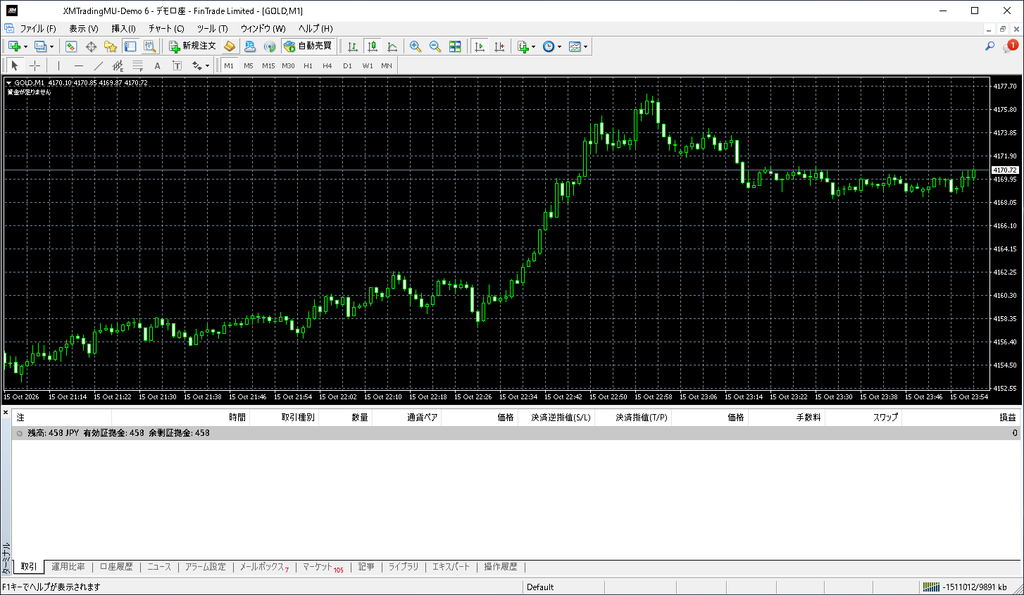Open the アラーム設定 tab
The width and height of the screenshot is (1024, 595).
[x=205, y=567]
